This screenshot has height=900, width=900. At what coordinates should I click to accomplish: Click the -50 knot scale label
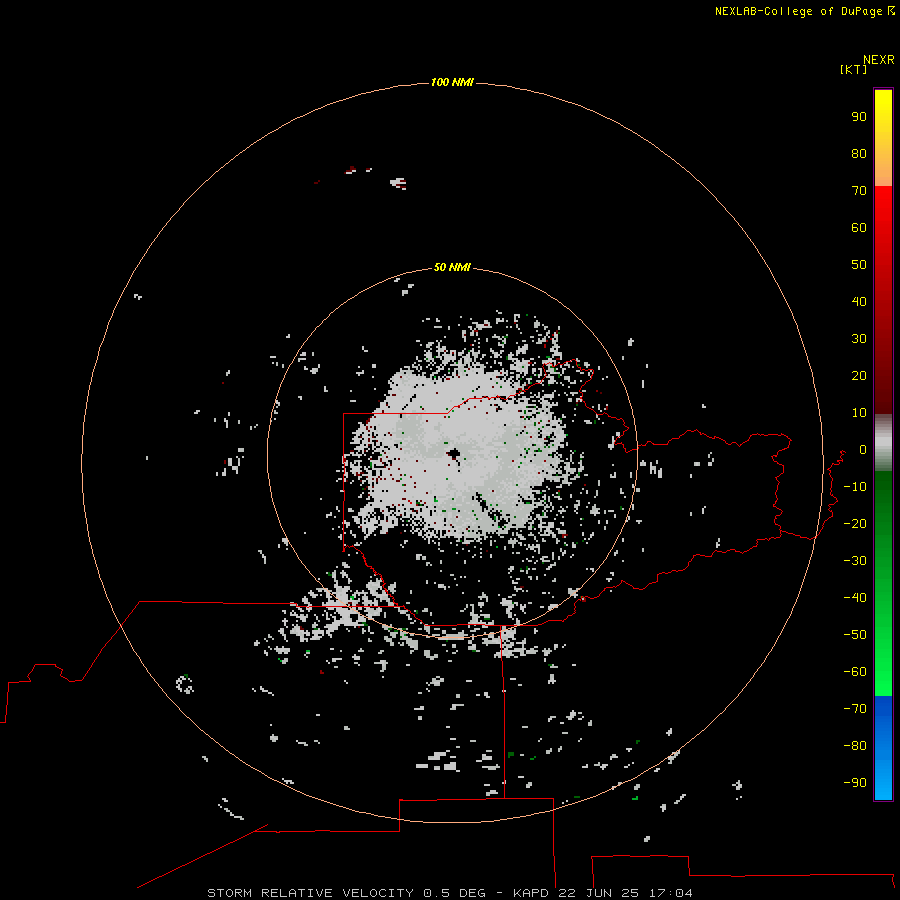(855, 634)
